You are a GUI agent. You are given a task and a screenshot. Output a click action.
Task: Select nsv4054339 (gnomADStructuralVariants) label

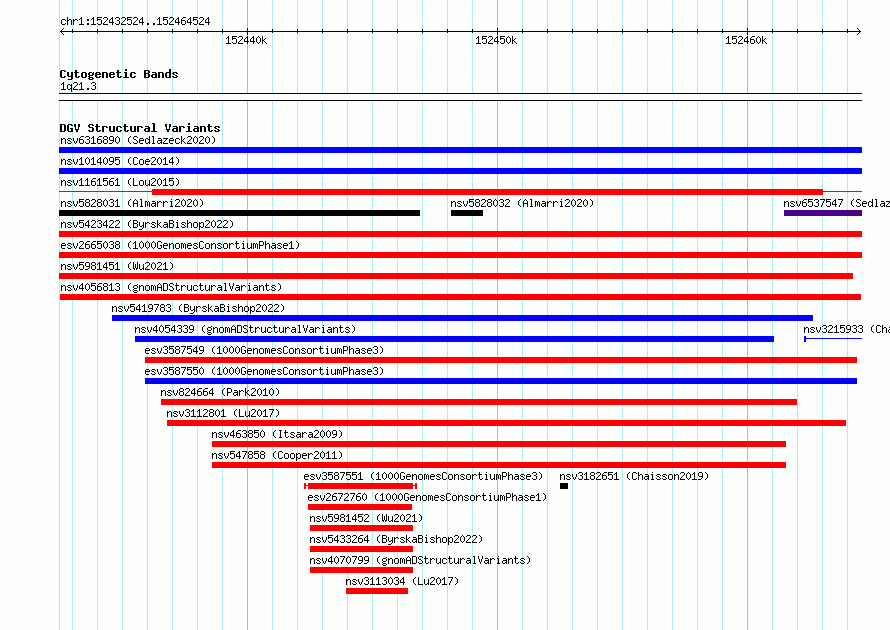pyautogui.click(x=245, y=329)
